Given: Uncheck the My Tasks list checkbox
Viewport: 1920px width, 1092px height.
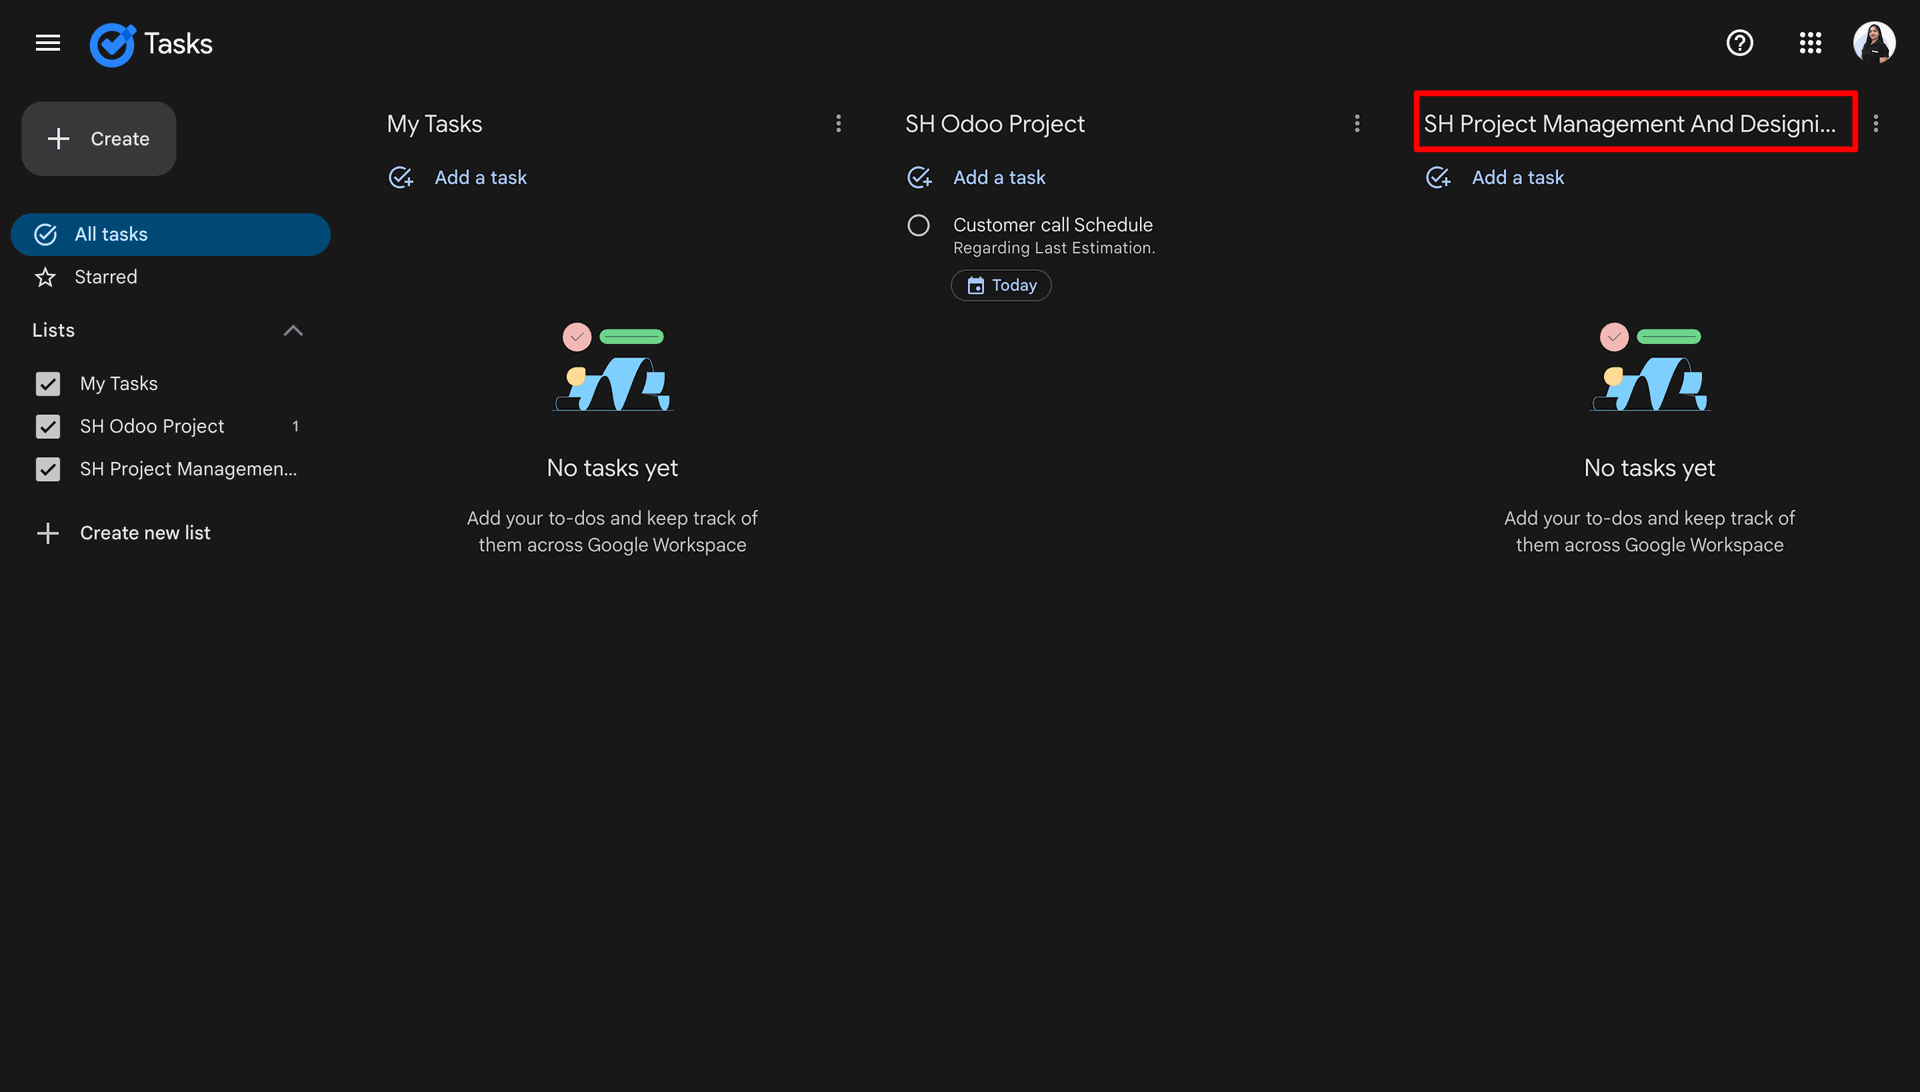Looking at the screenshot, I should tap(48, 384).
